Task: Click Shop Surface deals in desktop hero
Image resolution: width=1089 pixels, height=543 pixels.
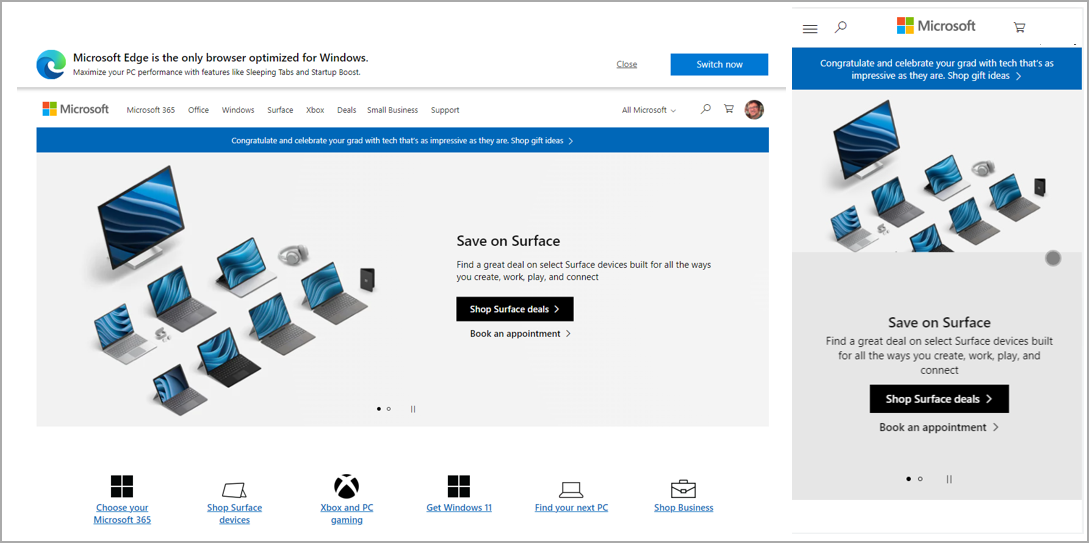Action: [x=515, y=309]
